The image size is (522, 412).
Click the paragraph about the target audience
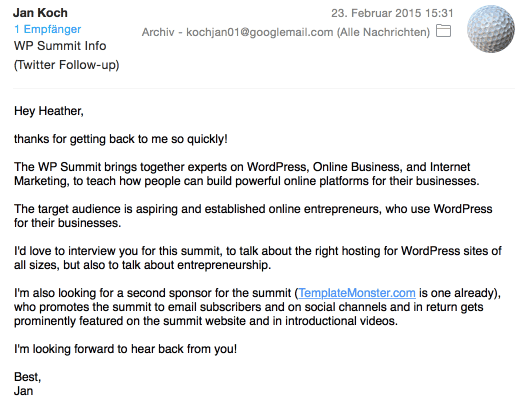pos(253,216)
